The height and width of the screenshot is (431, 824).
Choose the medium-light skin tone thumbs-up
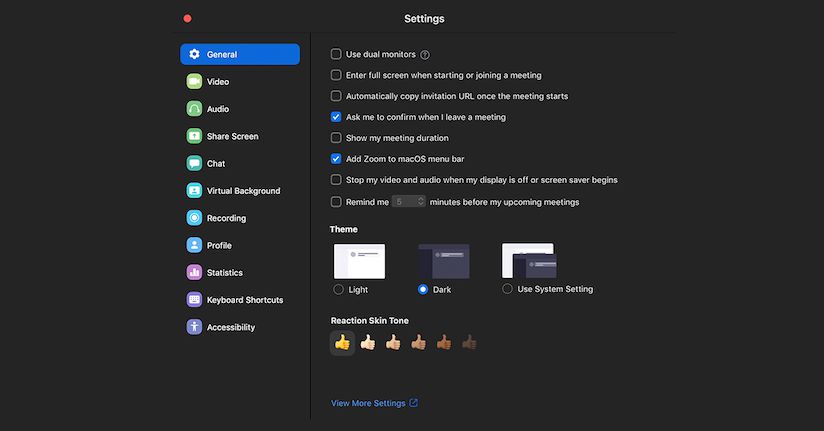pos(393,343)
